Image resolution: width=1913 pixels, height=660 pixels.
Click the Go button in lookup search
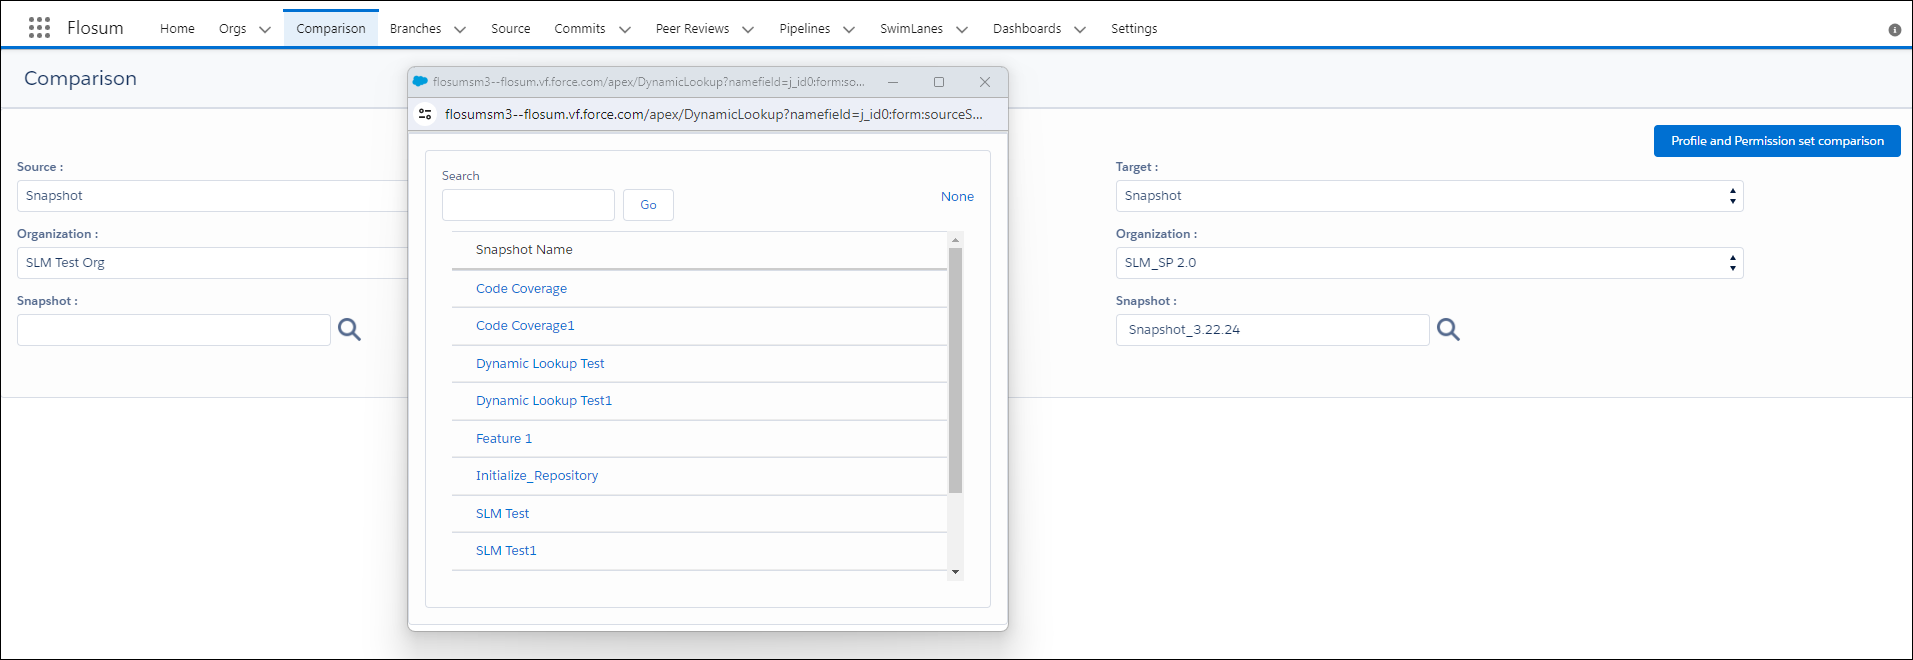[648, 205]
